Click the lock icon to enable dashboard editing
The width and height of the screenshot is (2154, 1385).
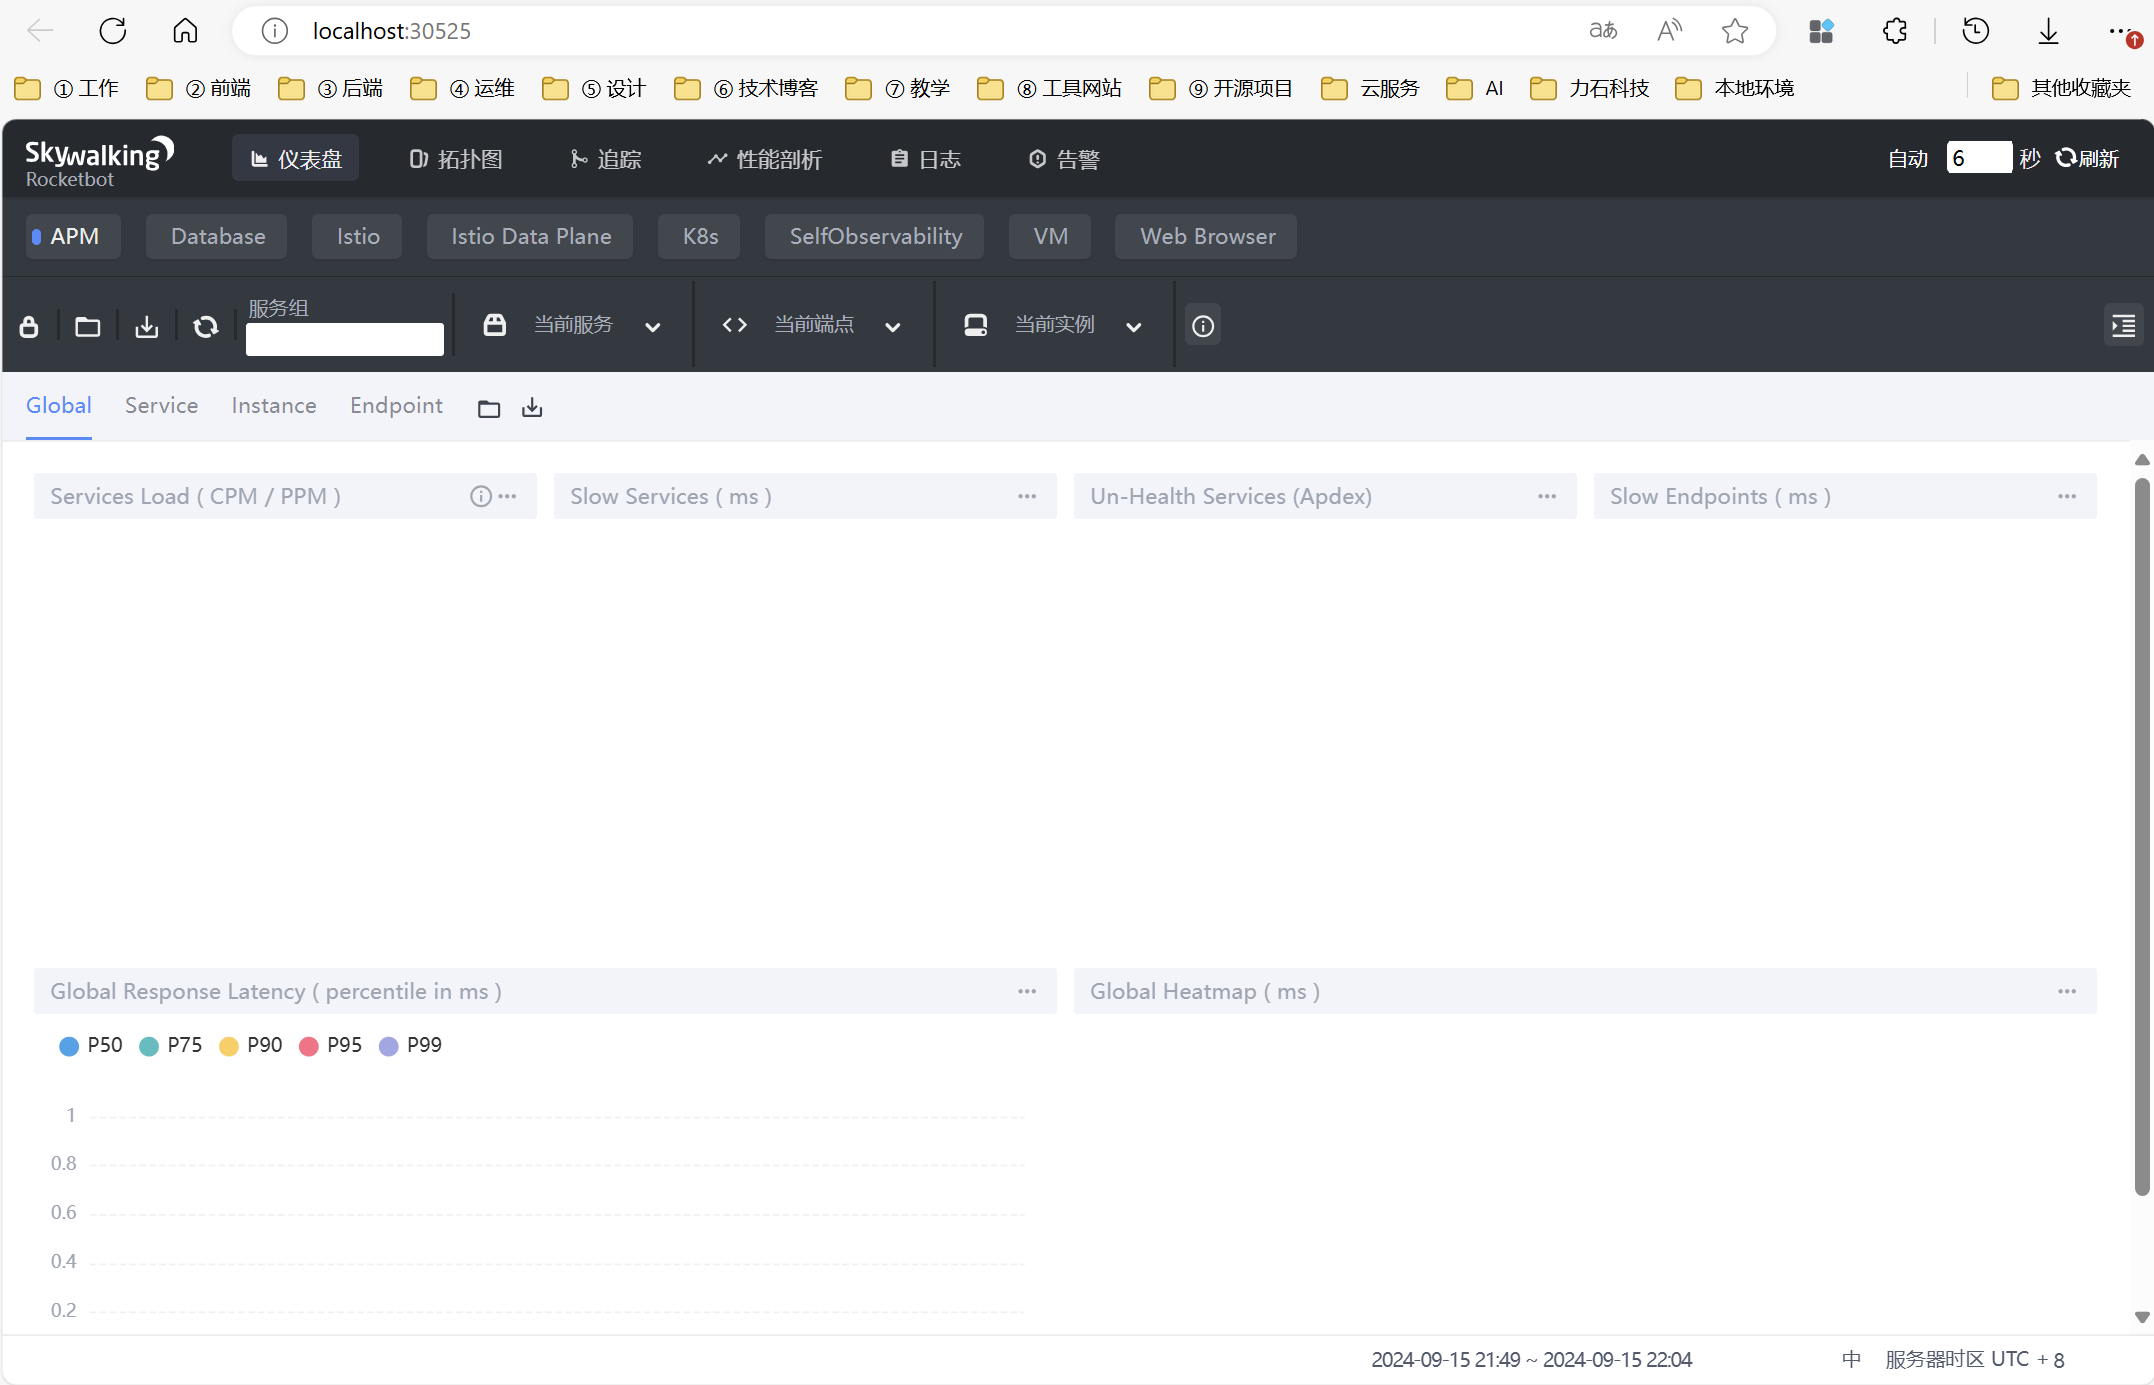(29, 326)
